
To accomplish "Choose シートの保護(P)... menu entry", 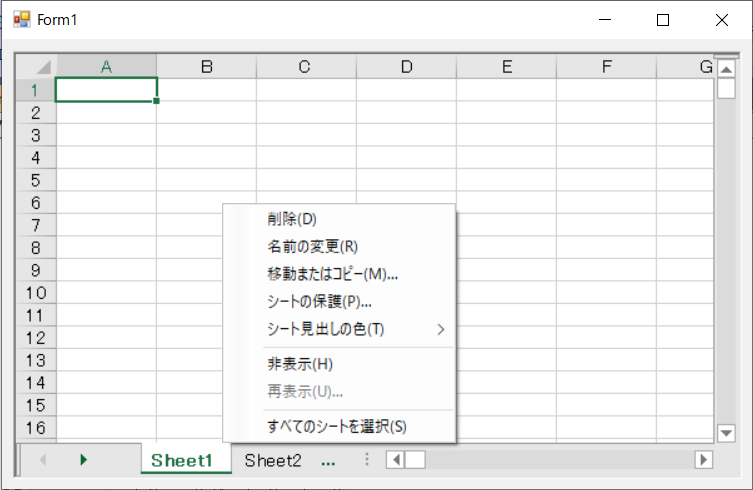I will (x=319, y=301).
